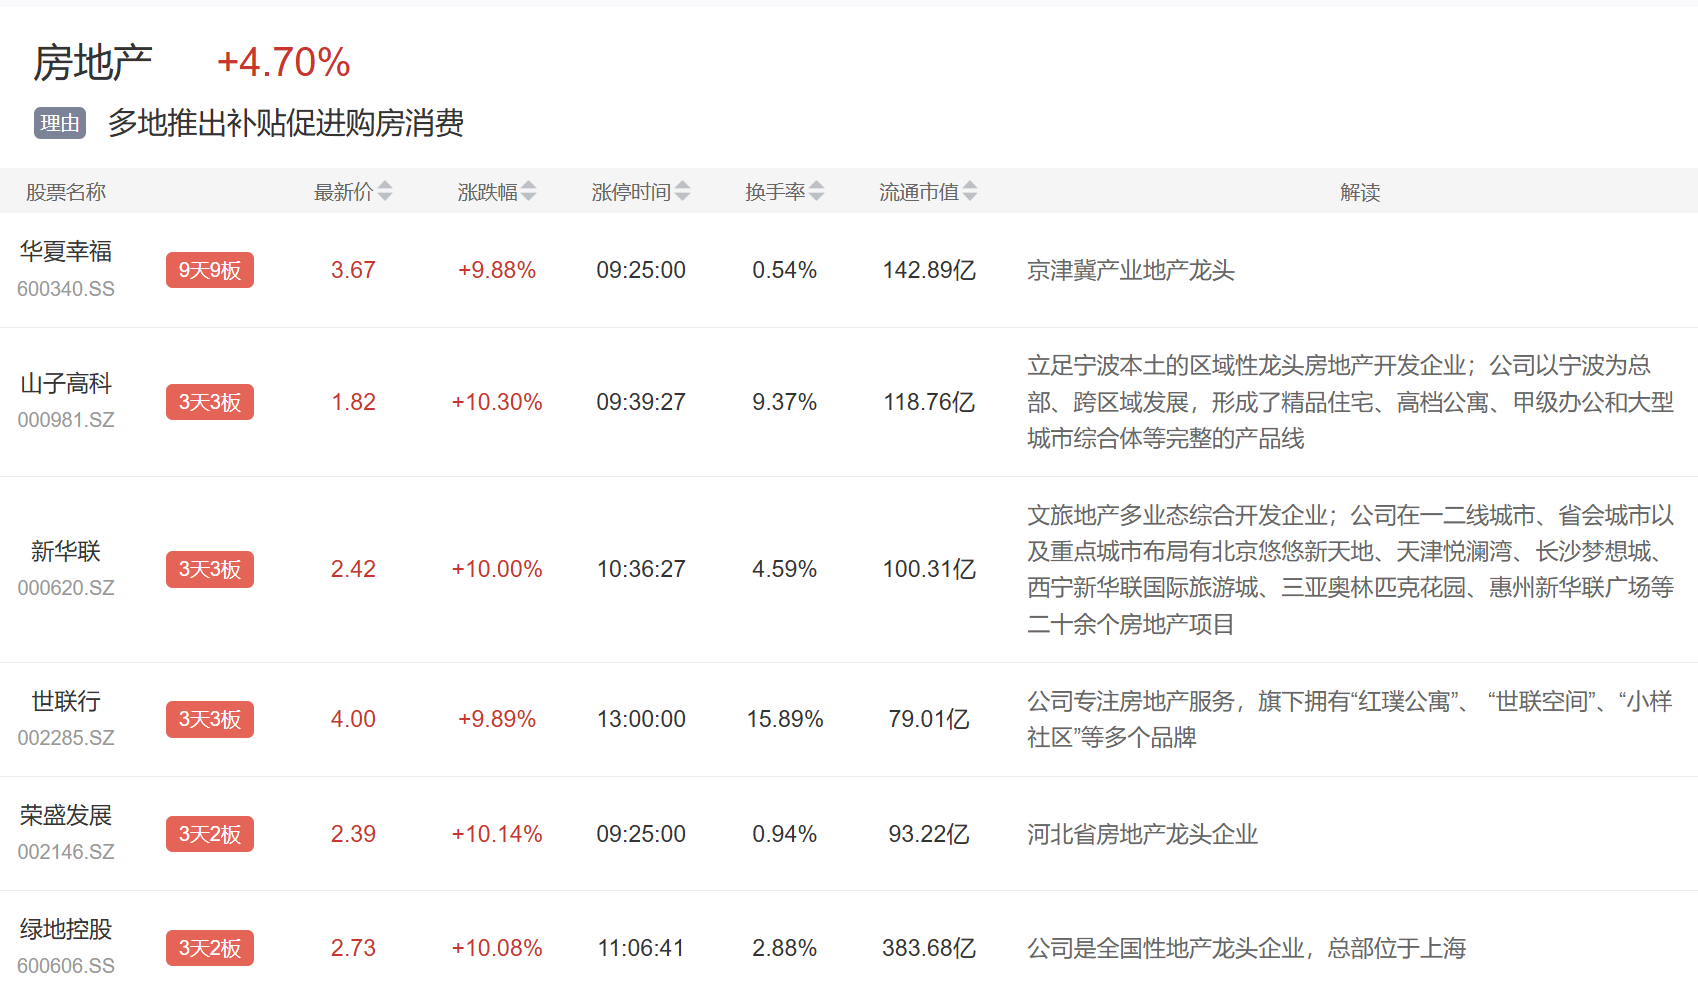Click the 股票名称 column header
This screenshot has height=991, width=1698.
click(66, 192)
